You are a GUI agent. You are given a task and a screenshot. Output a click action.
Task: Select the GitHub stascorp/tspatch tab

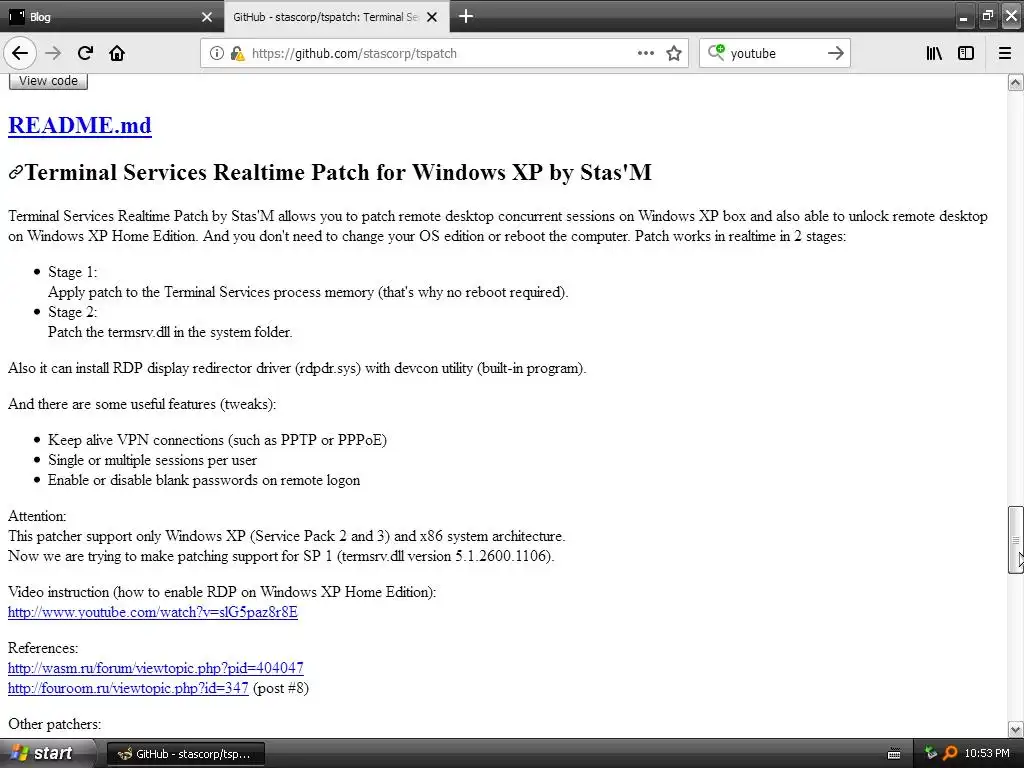pos(336,16)
